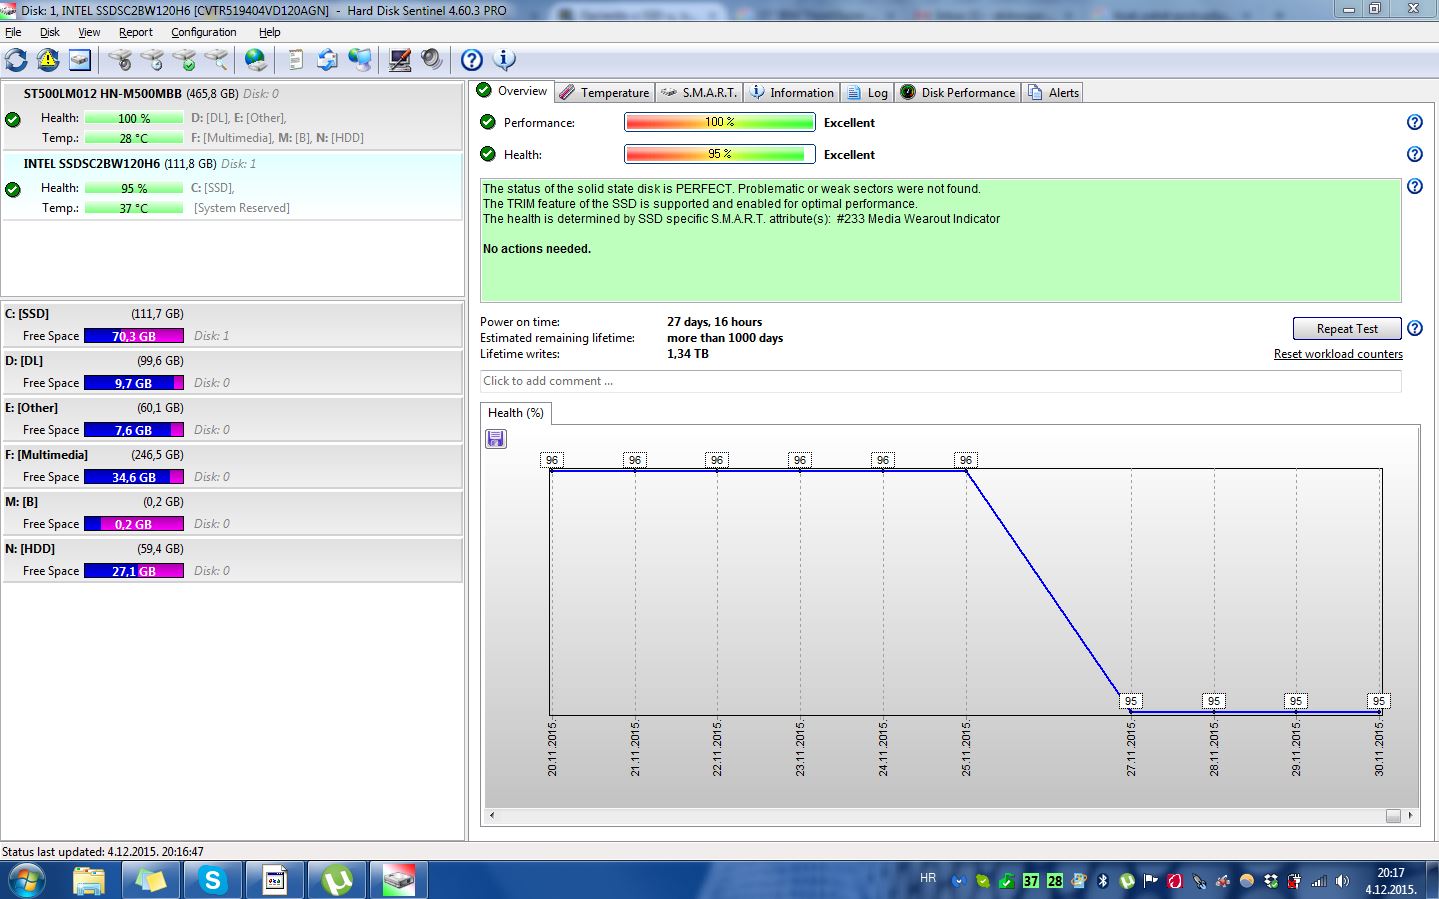Open the report document icon in toolbar
The image size is (1439, 899).
point(295,60)
